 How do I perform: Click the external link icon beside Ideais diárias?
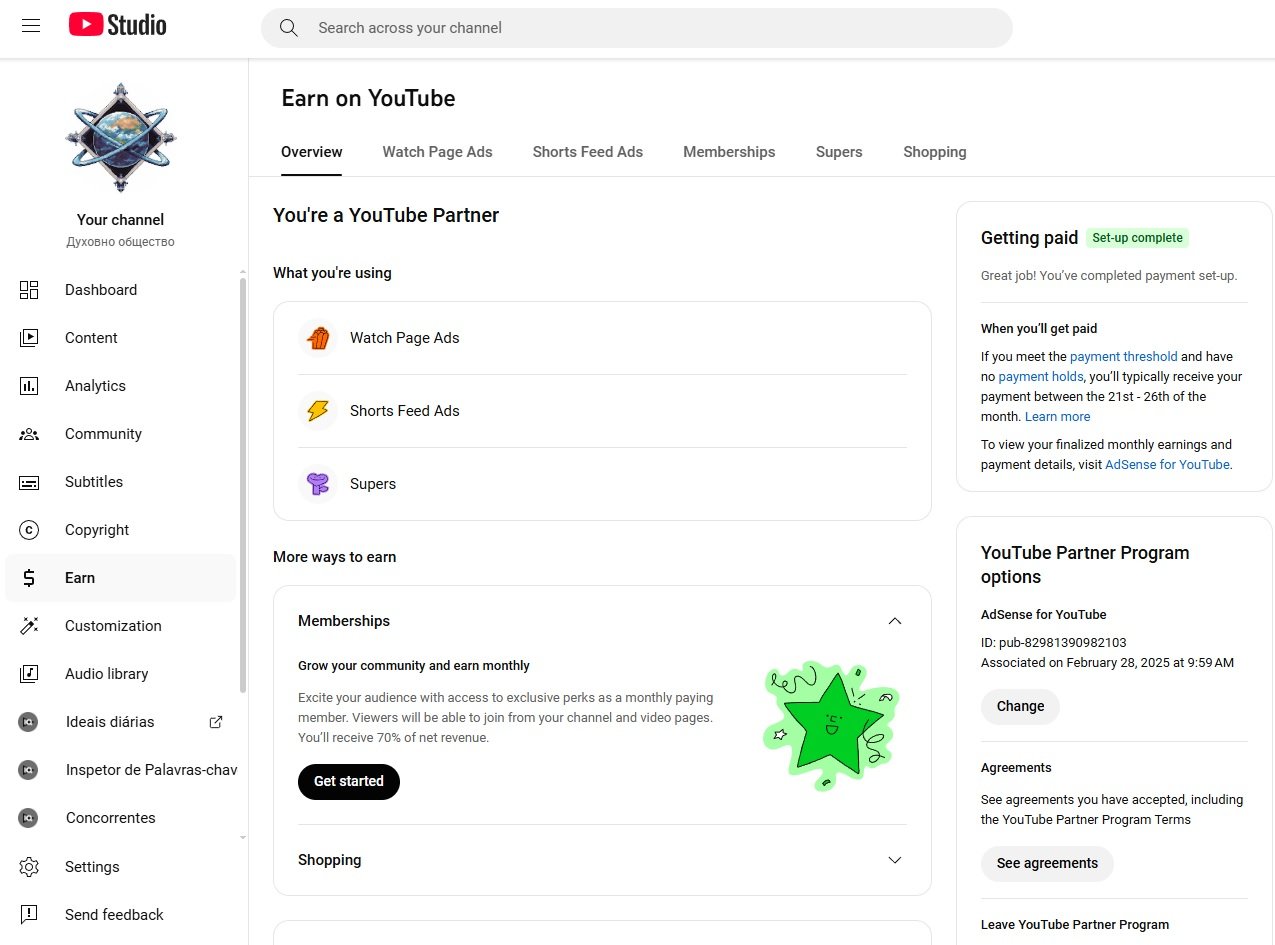click(x=215, y=722)
